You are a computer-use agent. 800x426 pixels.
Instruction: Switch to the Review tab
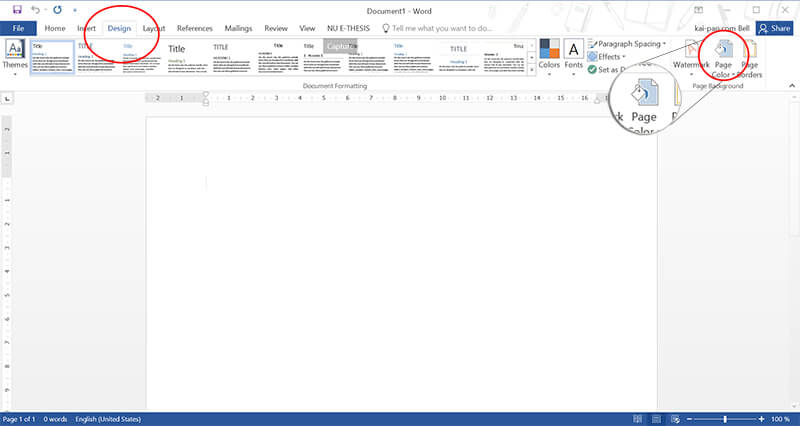276,28
